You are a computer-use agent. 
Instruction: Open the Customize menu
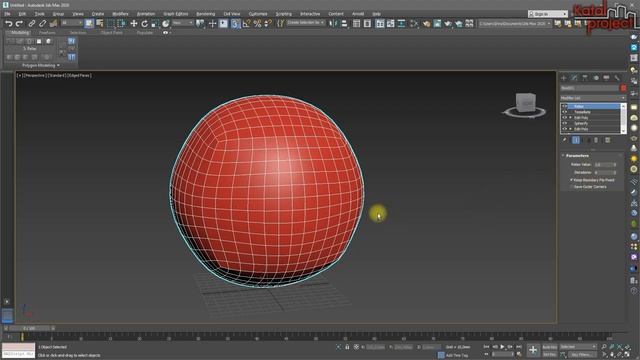click(x=258, y=14)
